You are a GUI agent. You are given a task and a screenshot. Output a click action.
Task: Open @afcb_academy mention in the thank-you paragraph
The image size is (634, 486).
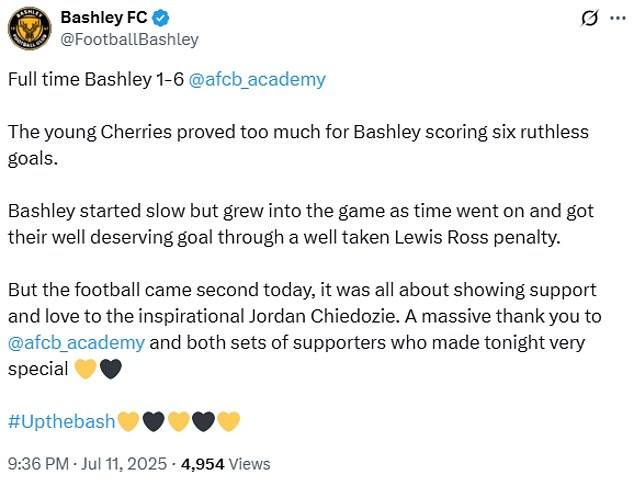pyautogui.click(x=76, y=343)
